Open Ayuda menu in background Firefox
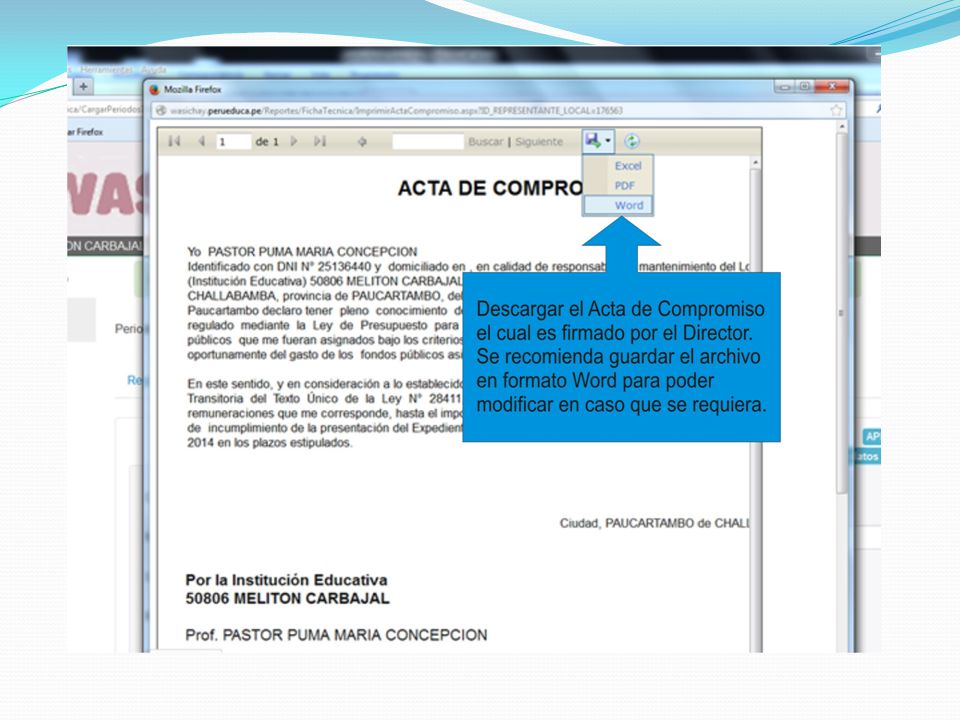960x720 pixels. coord(153,69)
